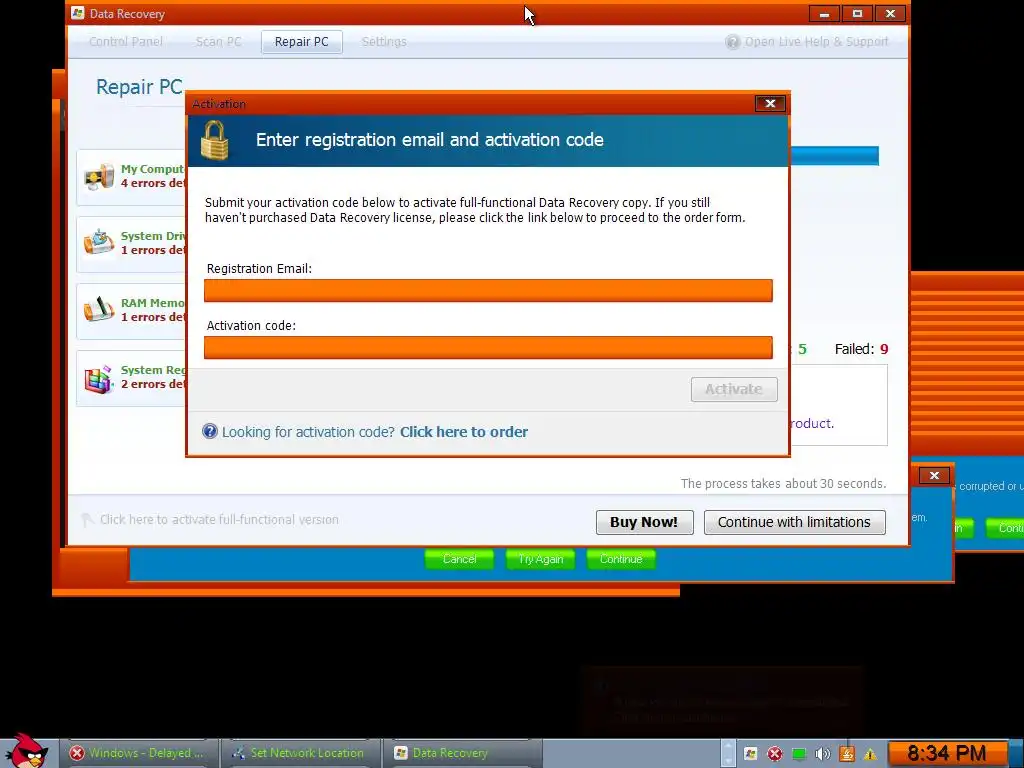Click the blue question icon near Looking for activation code

coord(210,431)
